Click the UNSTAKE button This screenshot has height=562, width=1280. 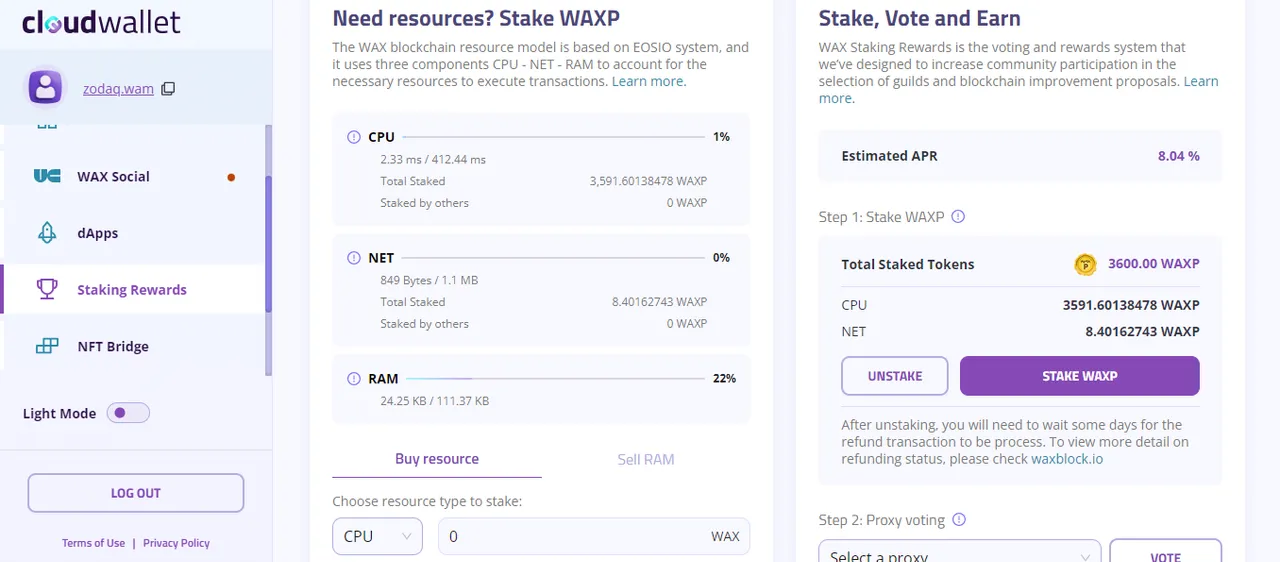pos(895,376)
